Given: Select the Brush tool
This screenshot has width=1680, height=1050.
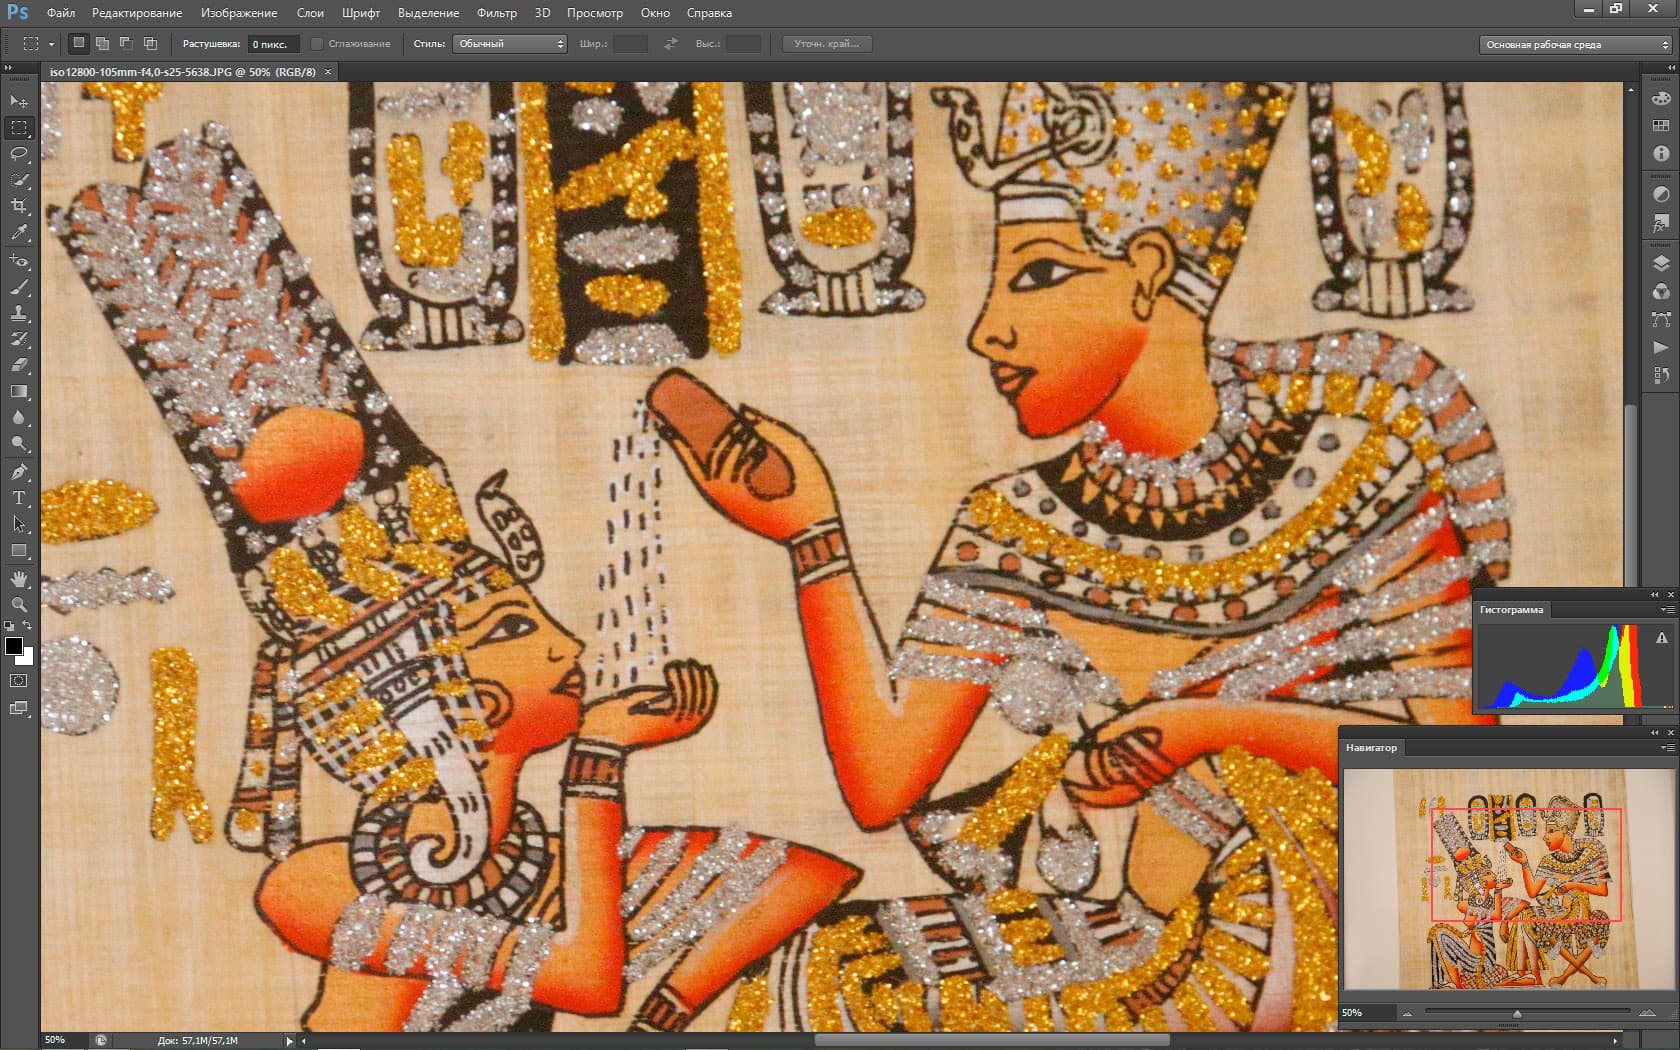Looking at the screenshot, I should tap(19, 287).
